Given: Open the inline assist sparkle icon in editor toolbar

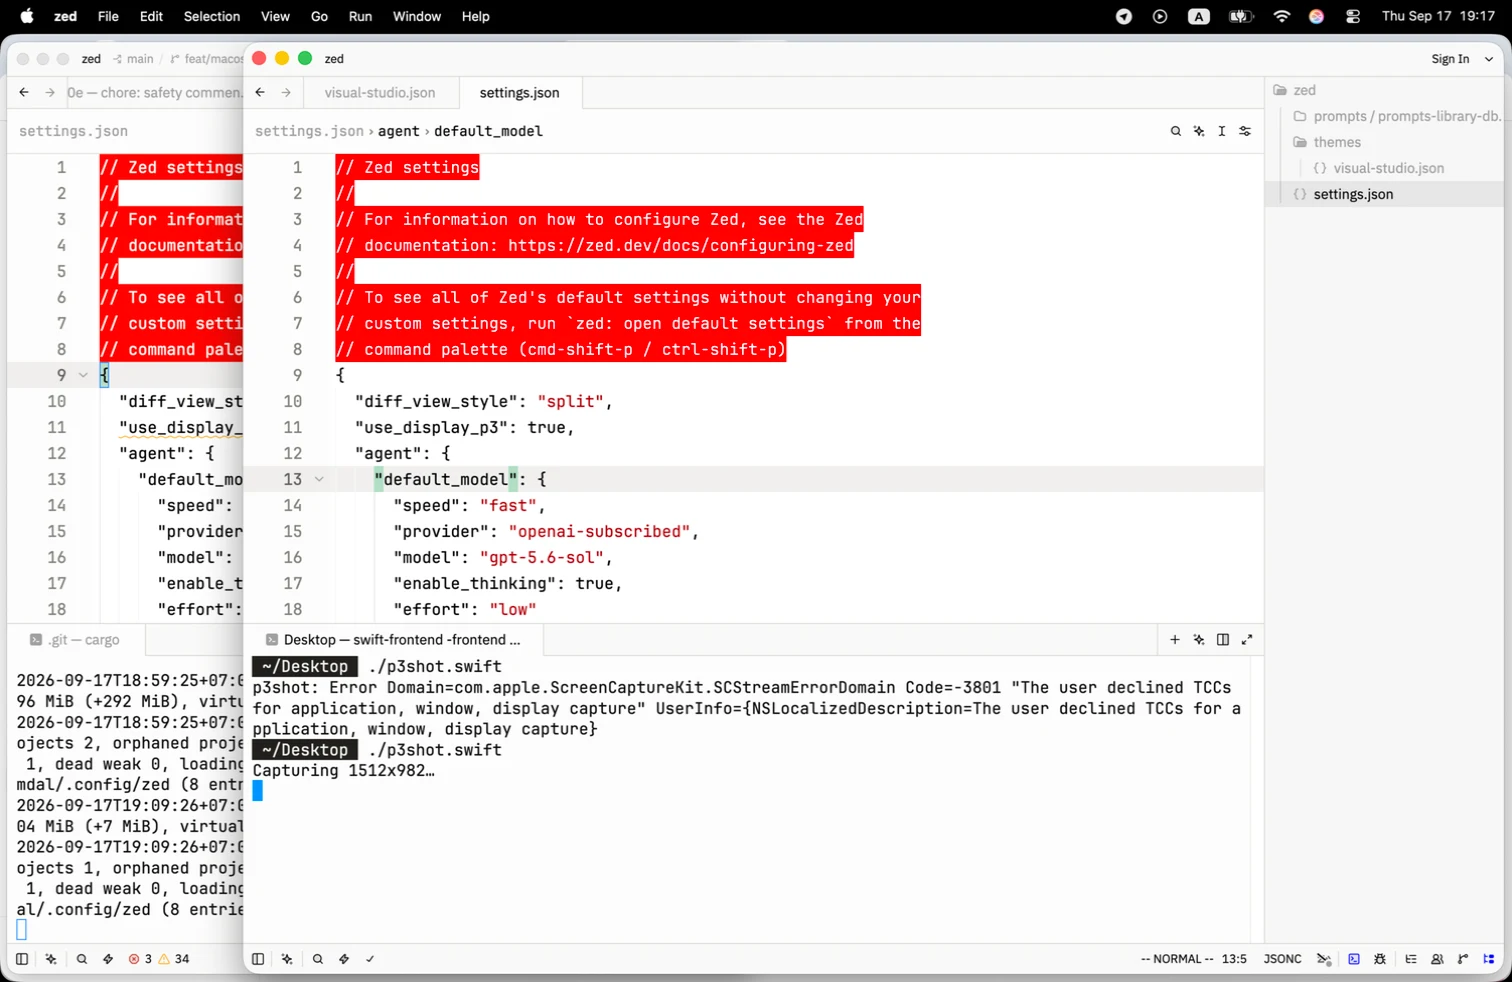Looking at the screenshot, I should (x=1199, y=131).
